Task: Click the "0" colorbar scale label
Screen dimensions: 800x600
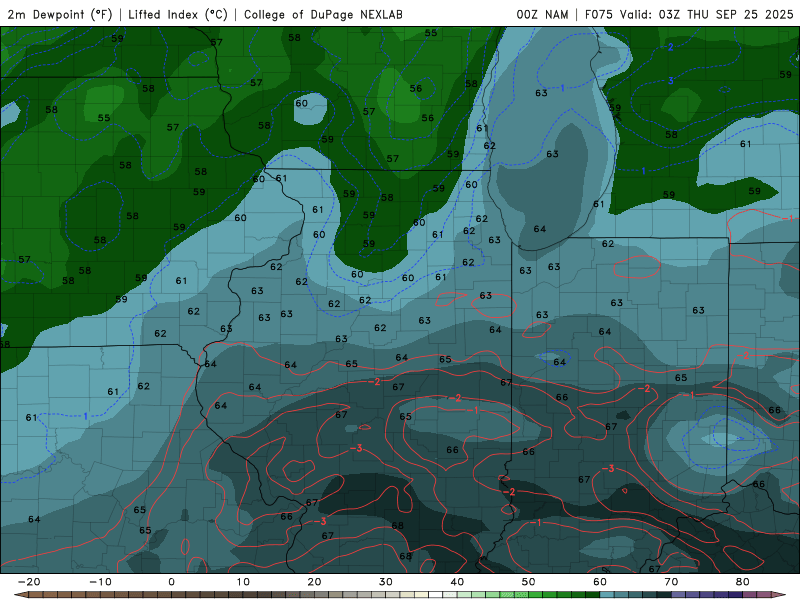Action: (171, 582)
